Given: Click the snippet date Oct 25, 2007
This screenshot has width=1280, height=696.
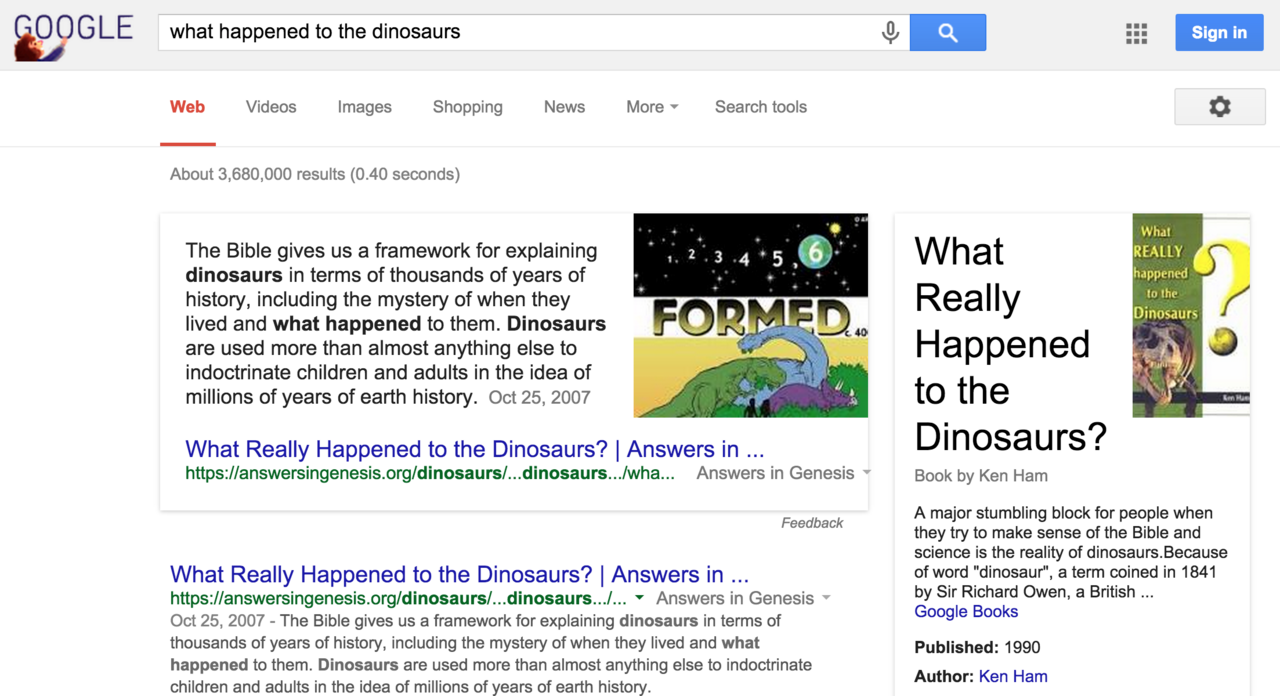Looking at the screenshot, I should (539, 397).
